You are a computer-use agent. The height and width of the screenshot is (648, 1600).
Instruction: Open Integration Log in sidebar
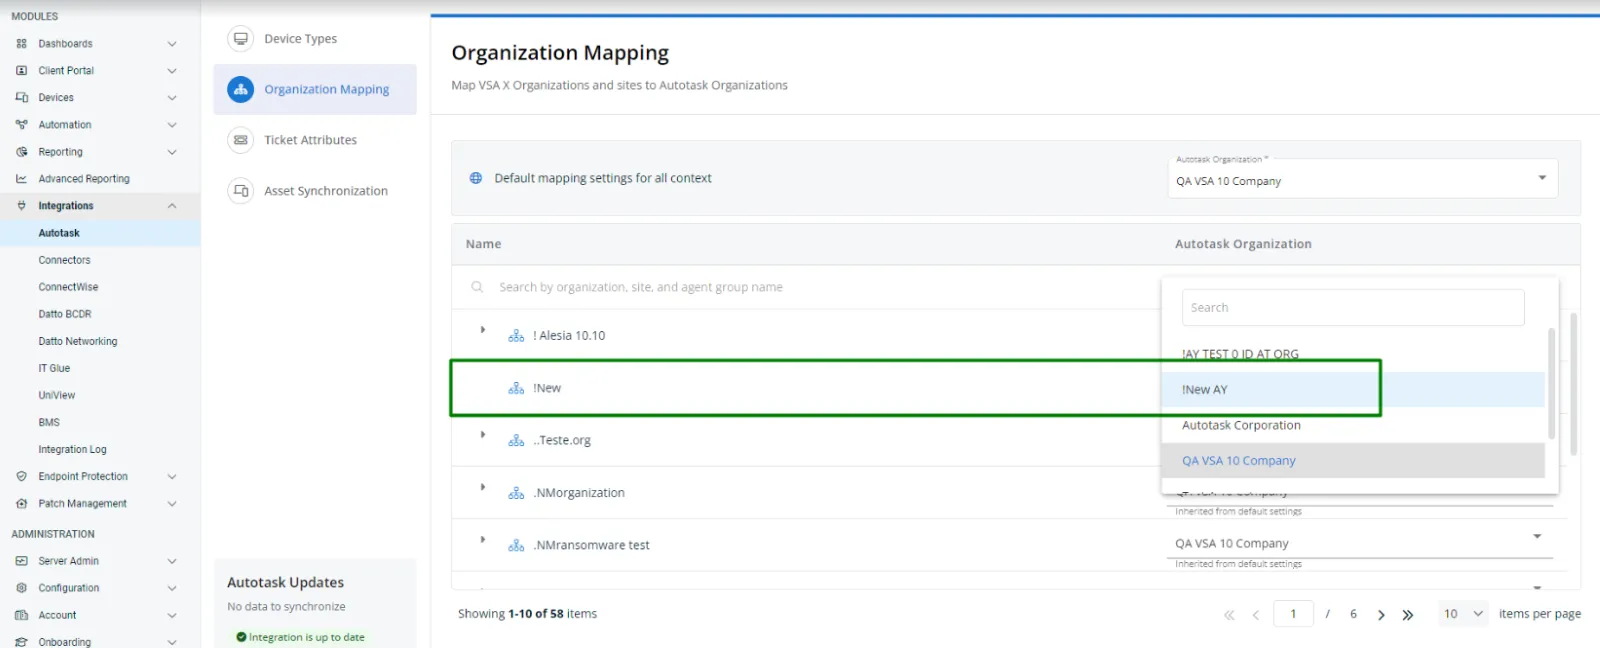(x=72, y=450)
